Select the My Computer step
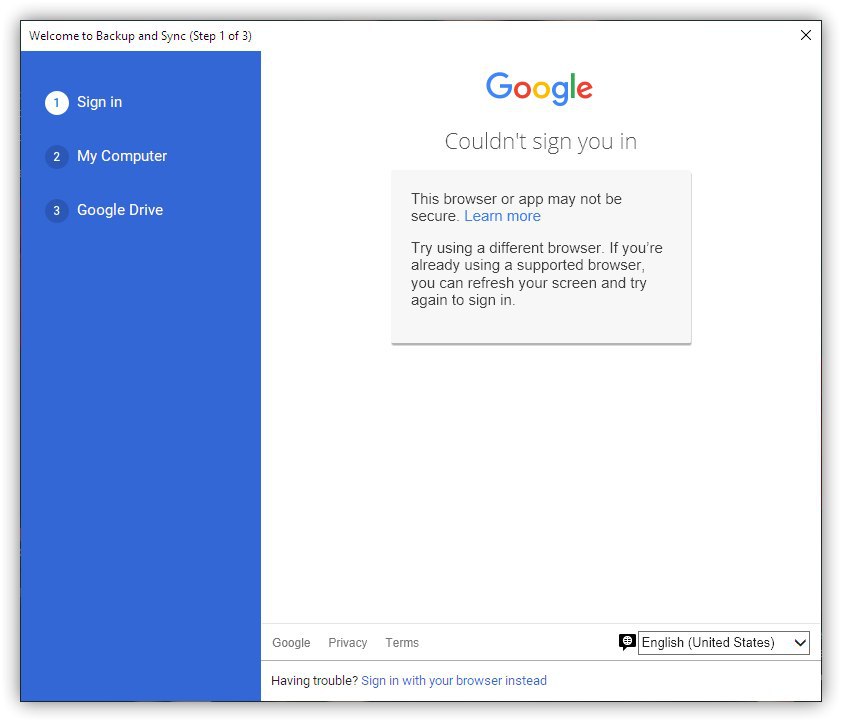The image size is (842, 722). [122, 156]
